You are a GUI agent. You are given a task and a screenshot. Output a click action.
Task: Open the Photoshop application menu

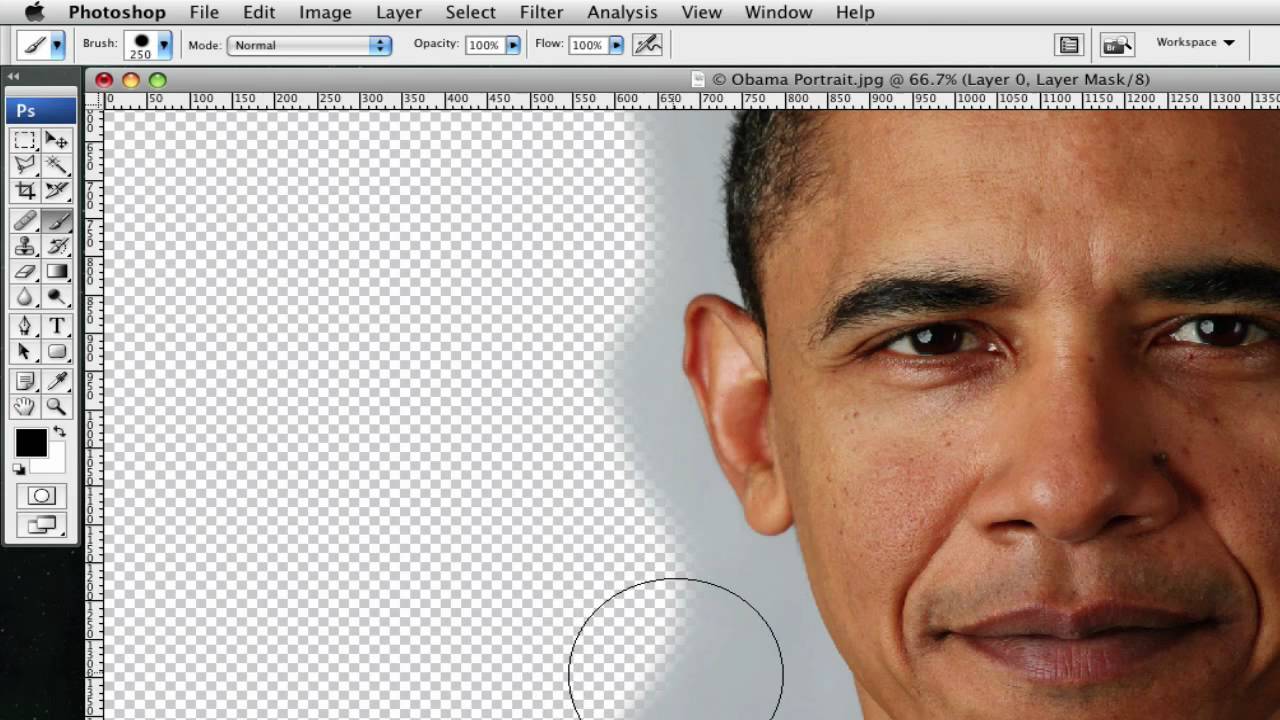(117, 12)
